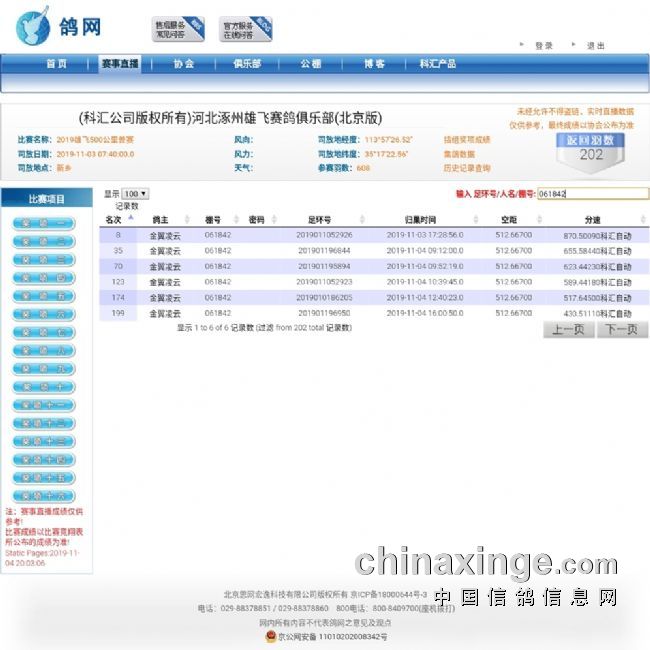Viewport: 650px width, 650px height.
Task: Click the police badge icon beside 京公网安备
Action: (269, 635)
